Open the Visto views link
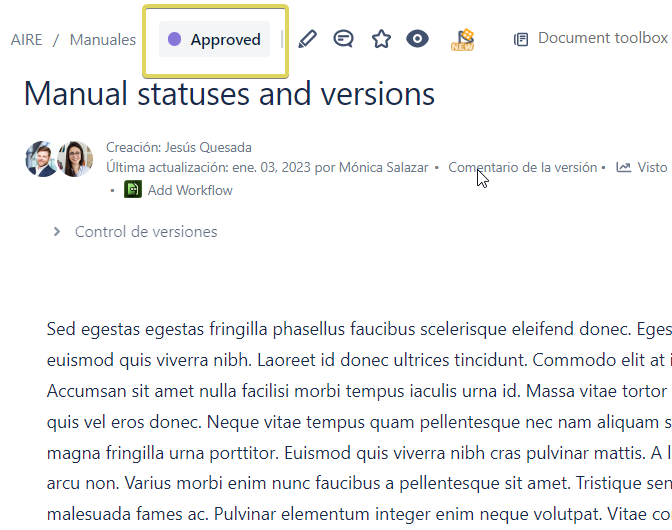The image size is (672, 530). click(x=652, y=167)
